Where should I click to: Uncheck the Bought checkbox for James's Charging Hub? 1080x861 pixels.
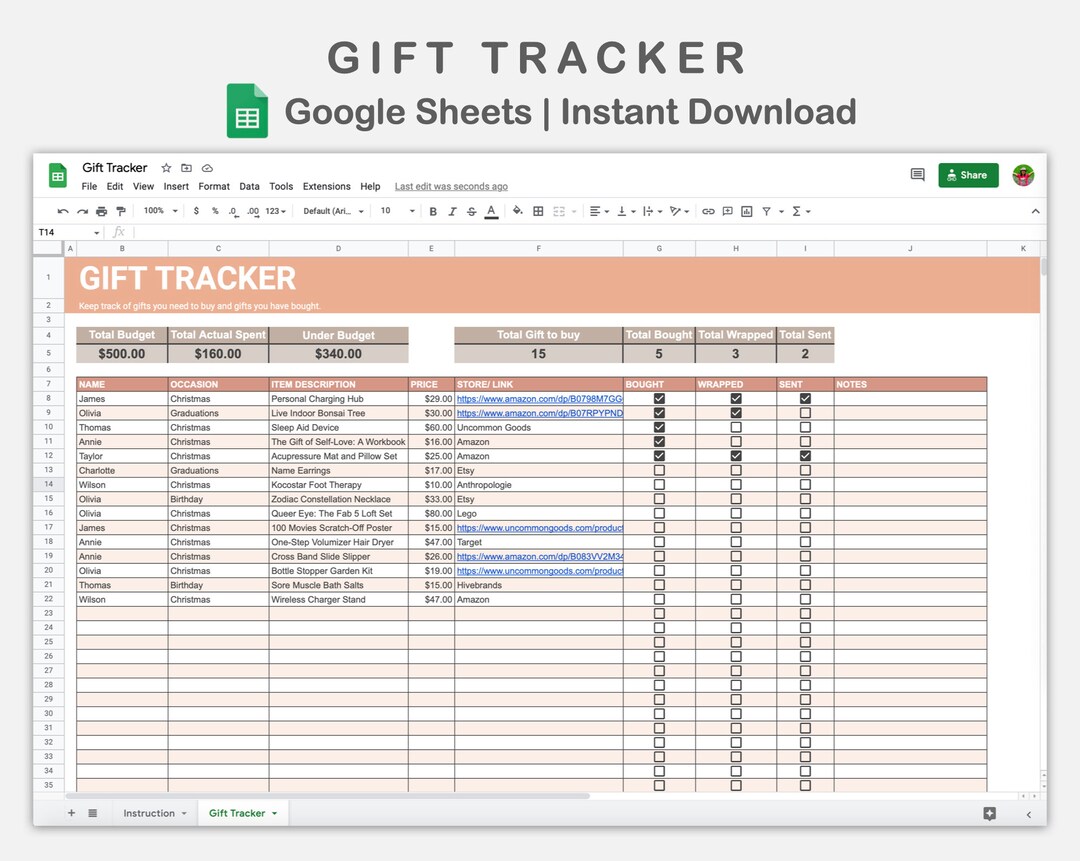(x=659, y=398)
